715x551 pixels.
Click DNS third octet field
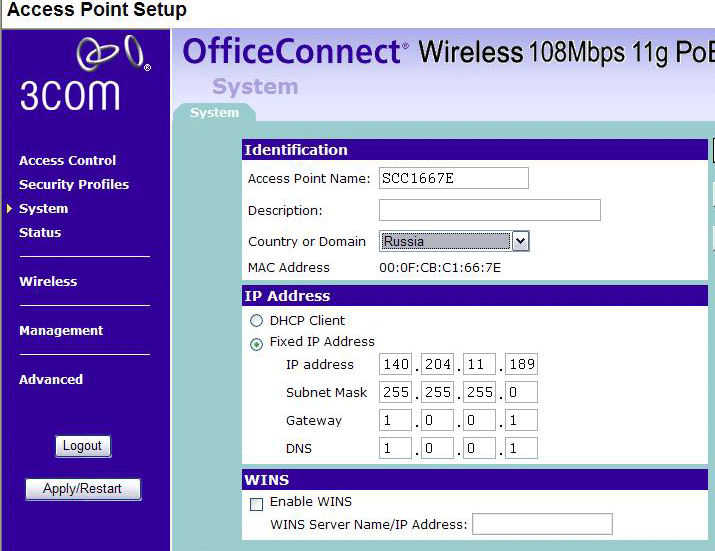tap(479, 448)
